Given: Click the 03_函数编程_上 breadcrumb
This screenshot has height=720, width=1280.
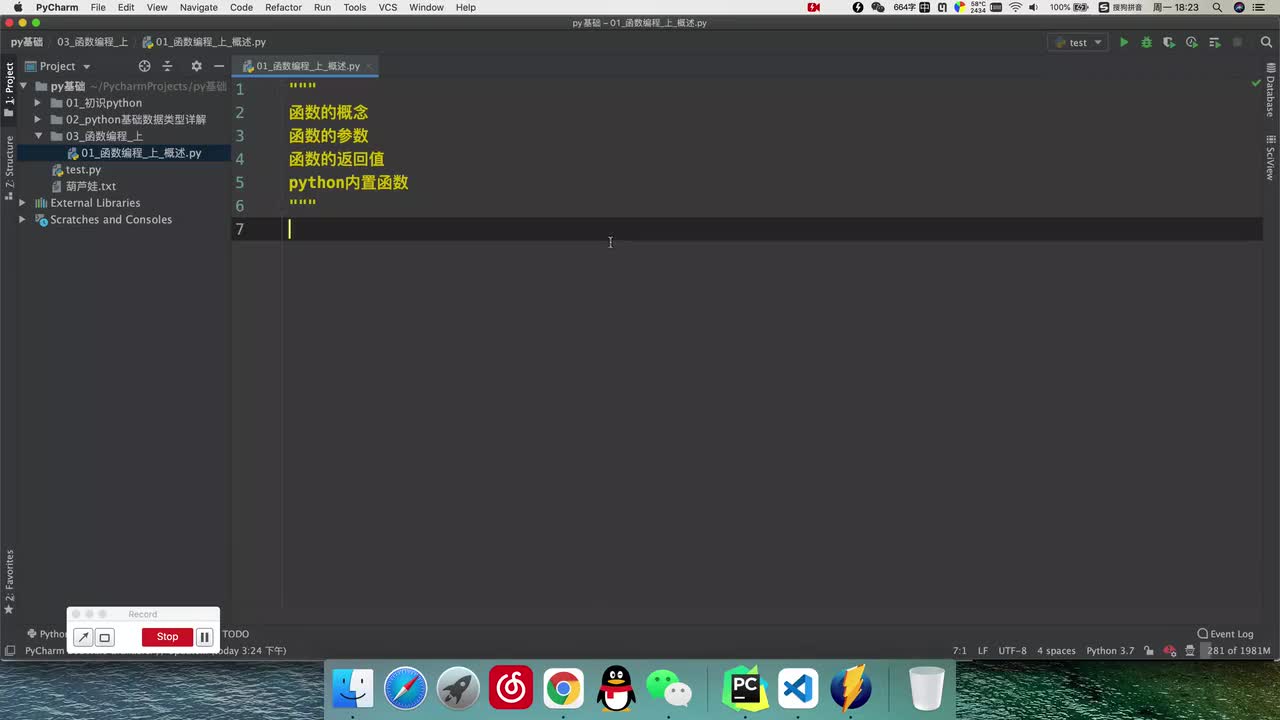Looking at the screenshot, I should coord(92,42).
